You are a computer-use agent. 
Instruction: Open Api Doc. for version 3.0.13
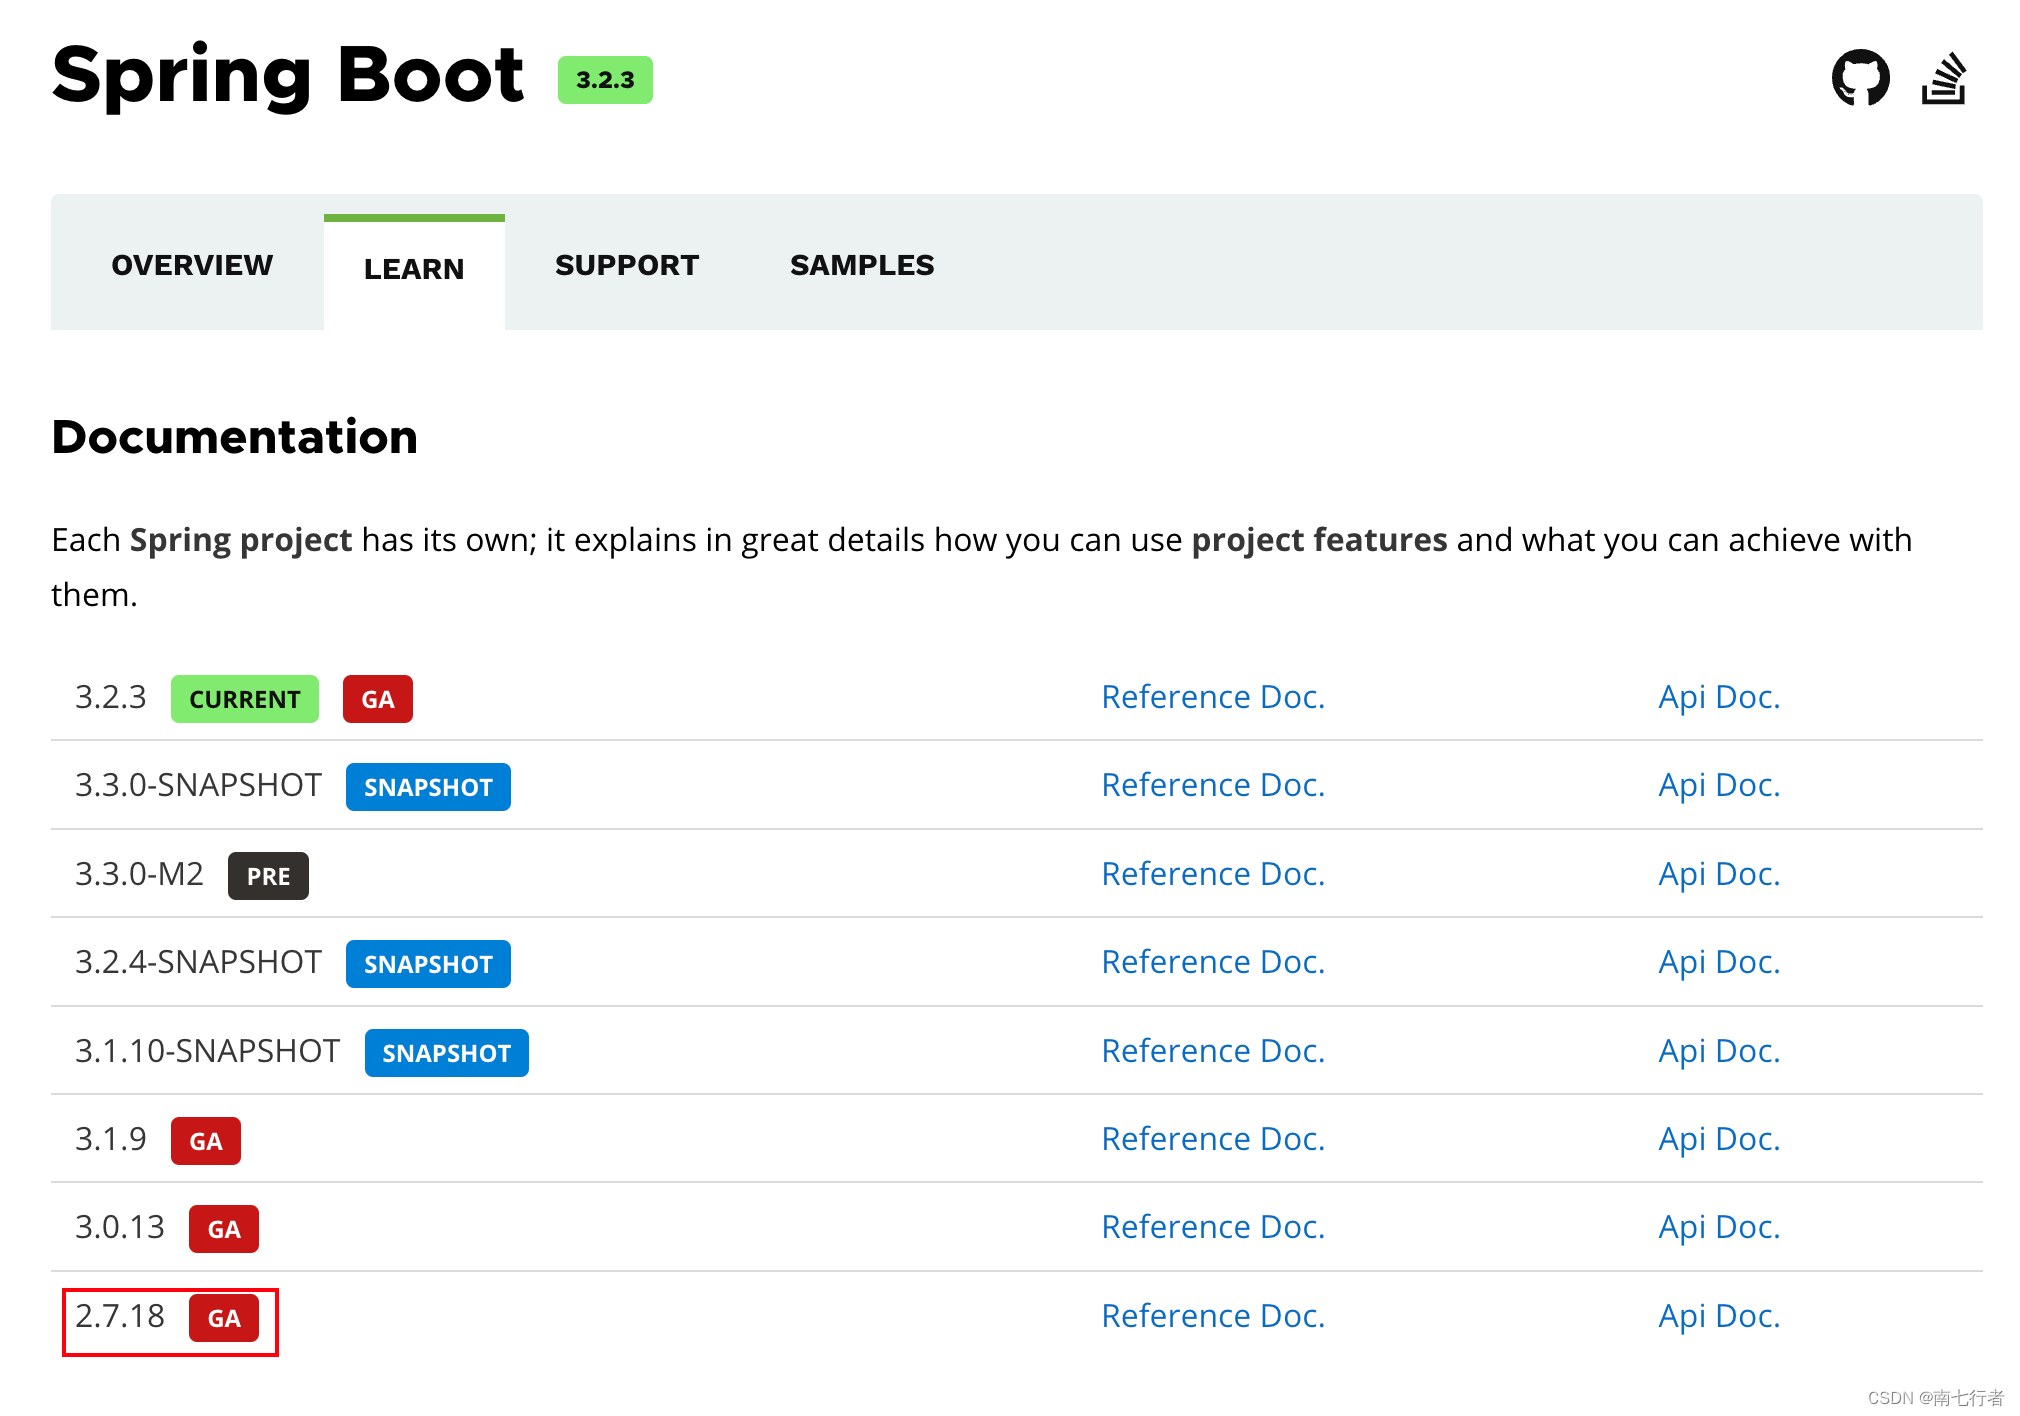[1719, 1227]
